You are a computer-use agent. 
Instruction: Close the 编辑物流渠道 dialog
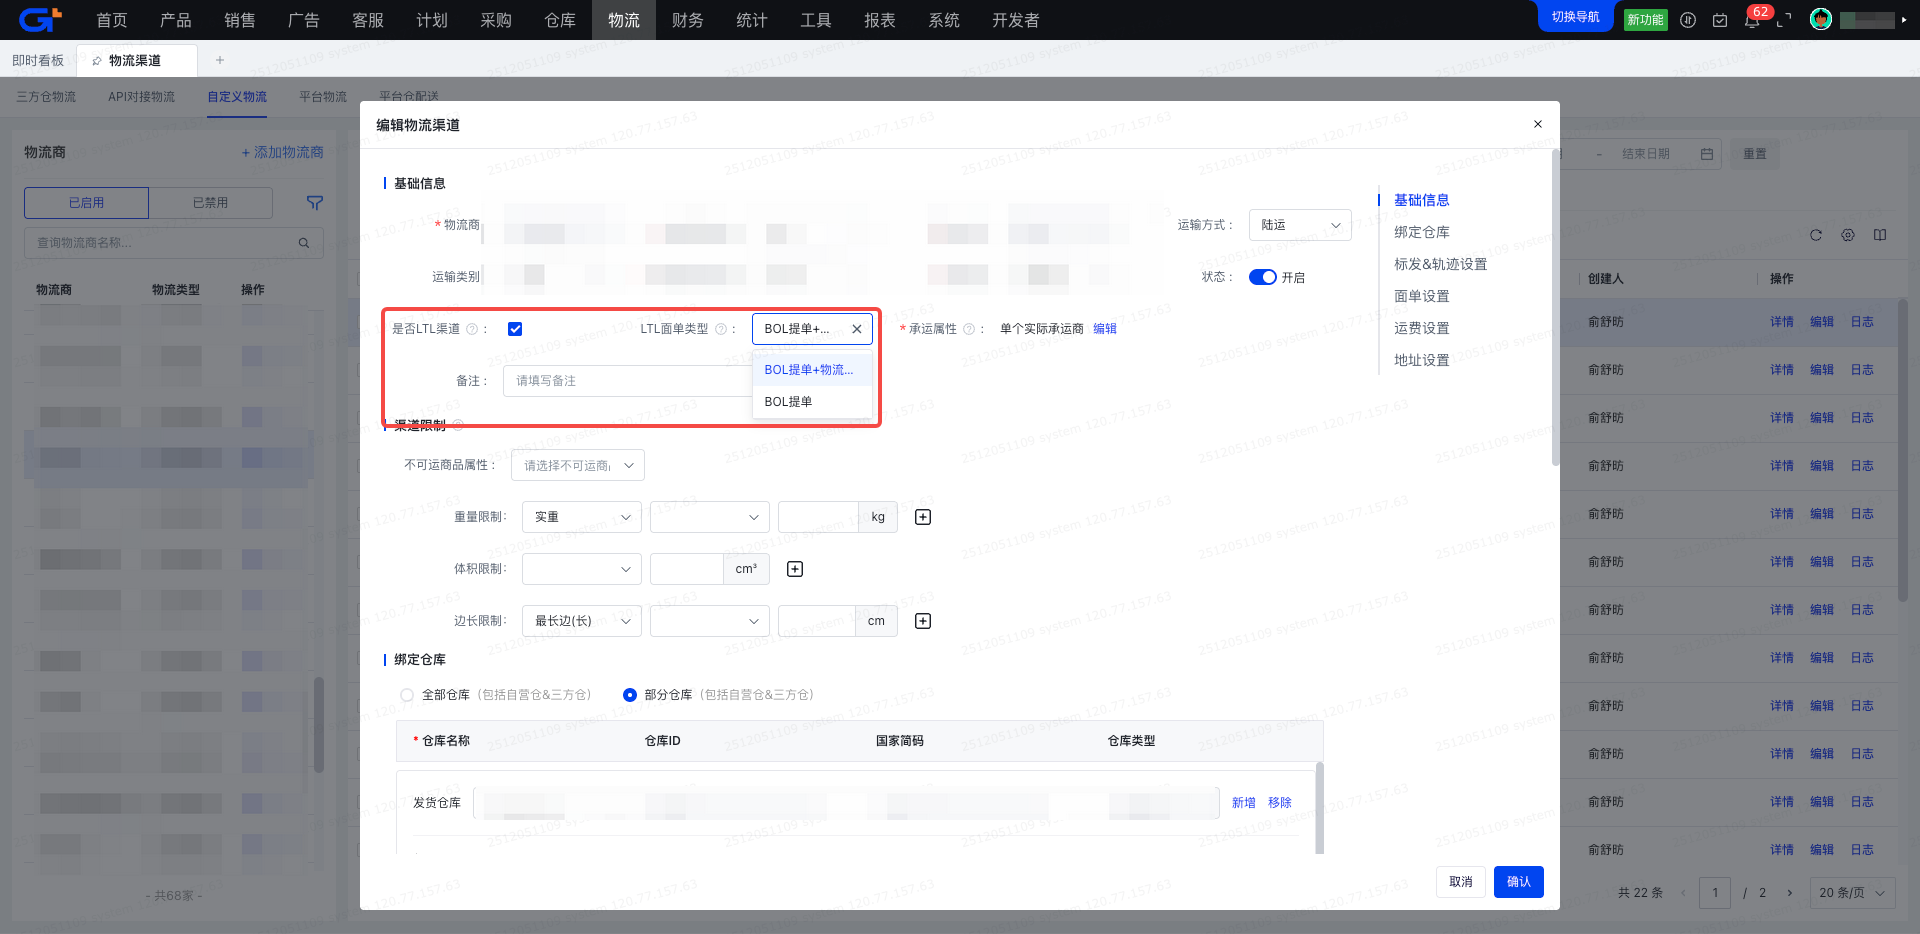pyautogui.click(x=1538, y=124)
